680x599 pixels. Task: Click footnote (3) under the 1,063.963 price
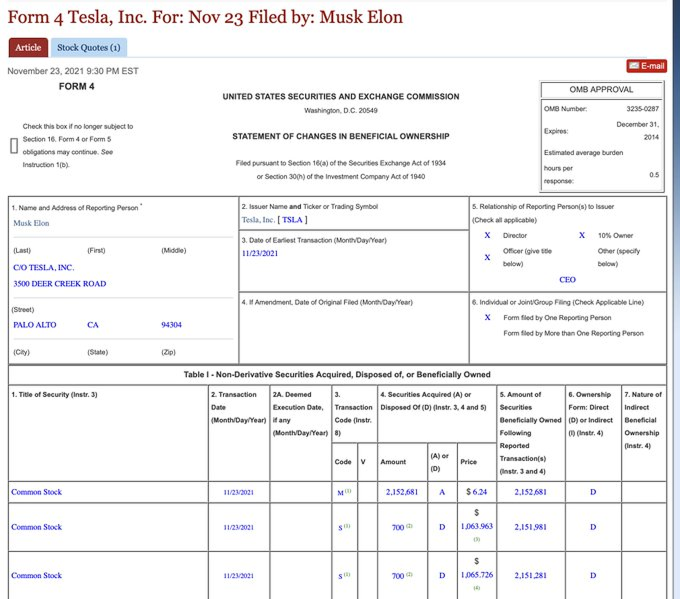(477, 540)
